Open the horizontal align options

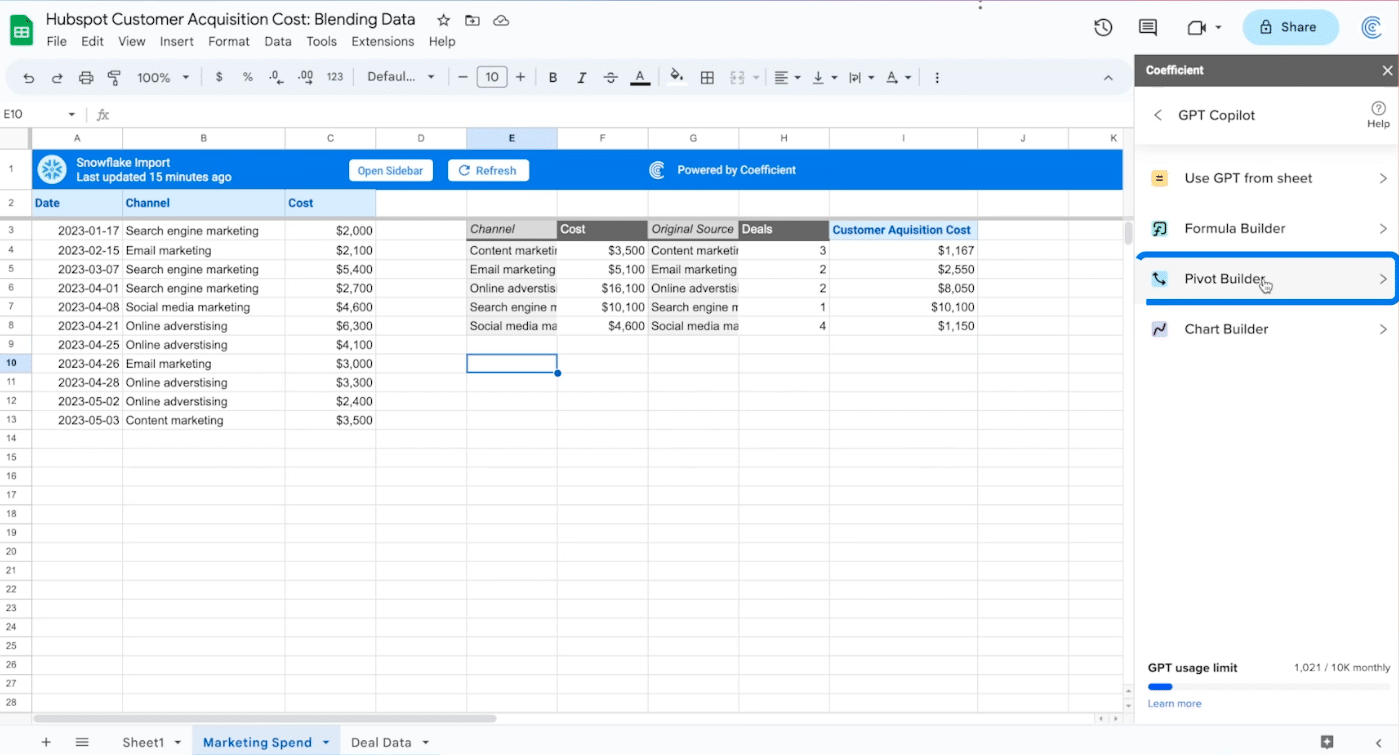point(787,77)
